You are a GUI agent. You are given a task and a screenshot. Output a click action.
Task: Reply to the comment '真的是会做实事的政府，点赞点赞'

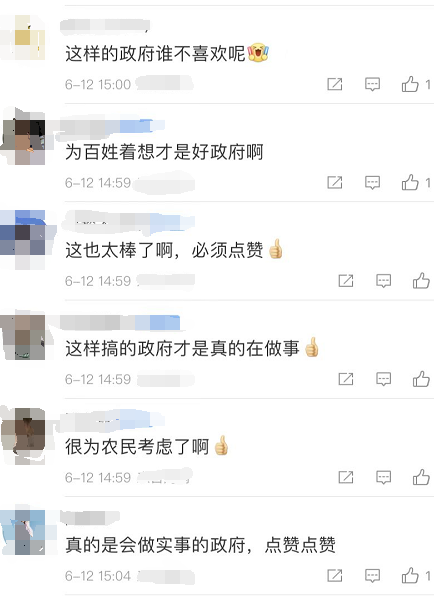coord(372,575)
